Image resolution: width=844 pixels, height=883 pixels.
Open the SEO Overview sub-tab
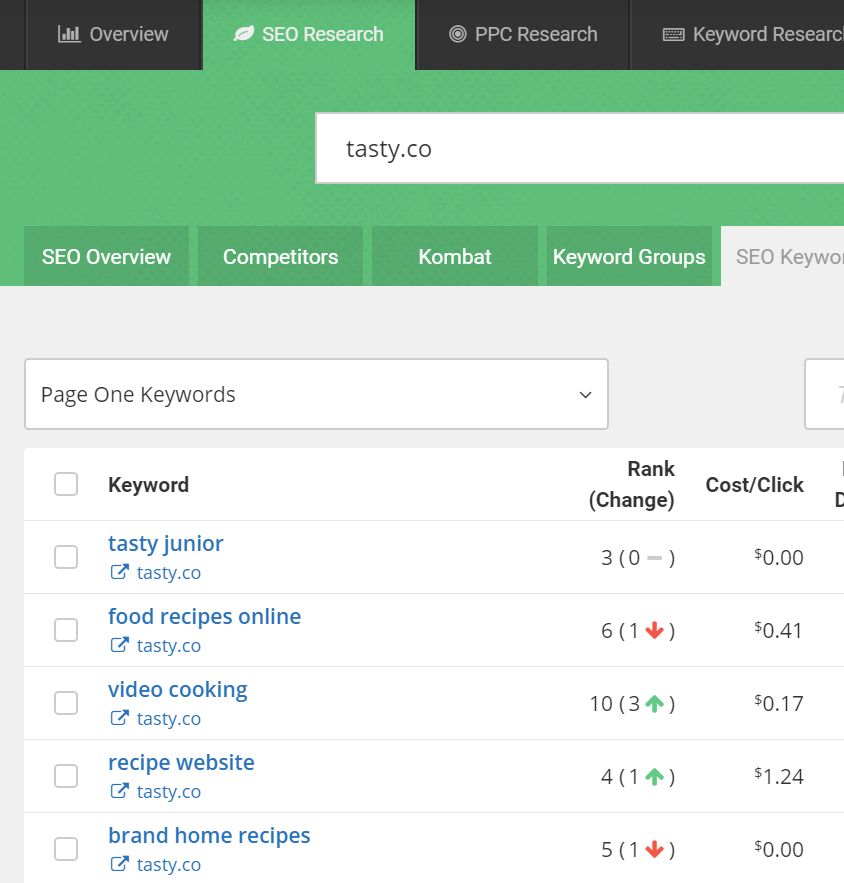coord(106,256)
